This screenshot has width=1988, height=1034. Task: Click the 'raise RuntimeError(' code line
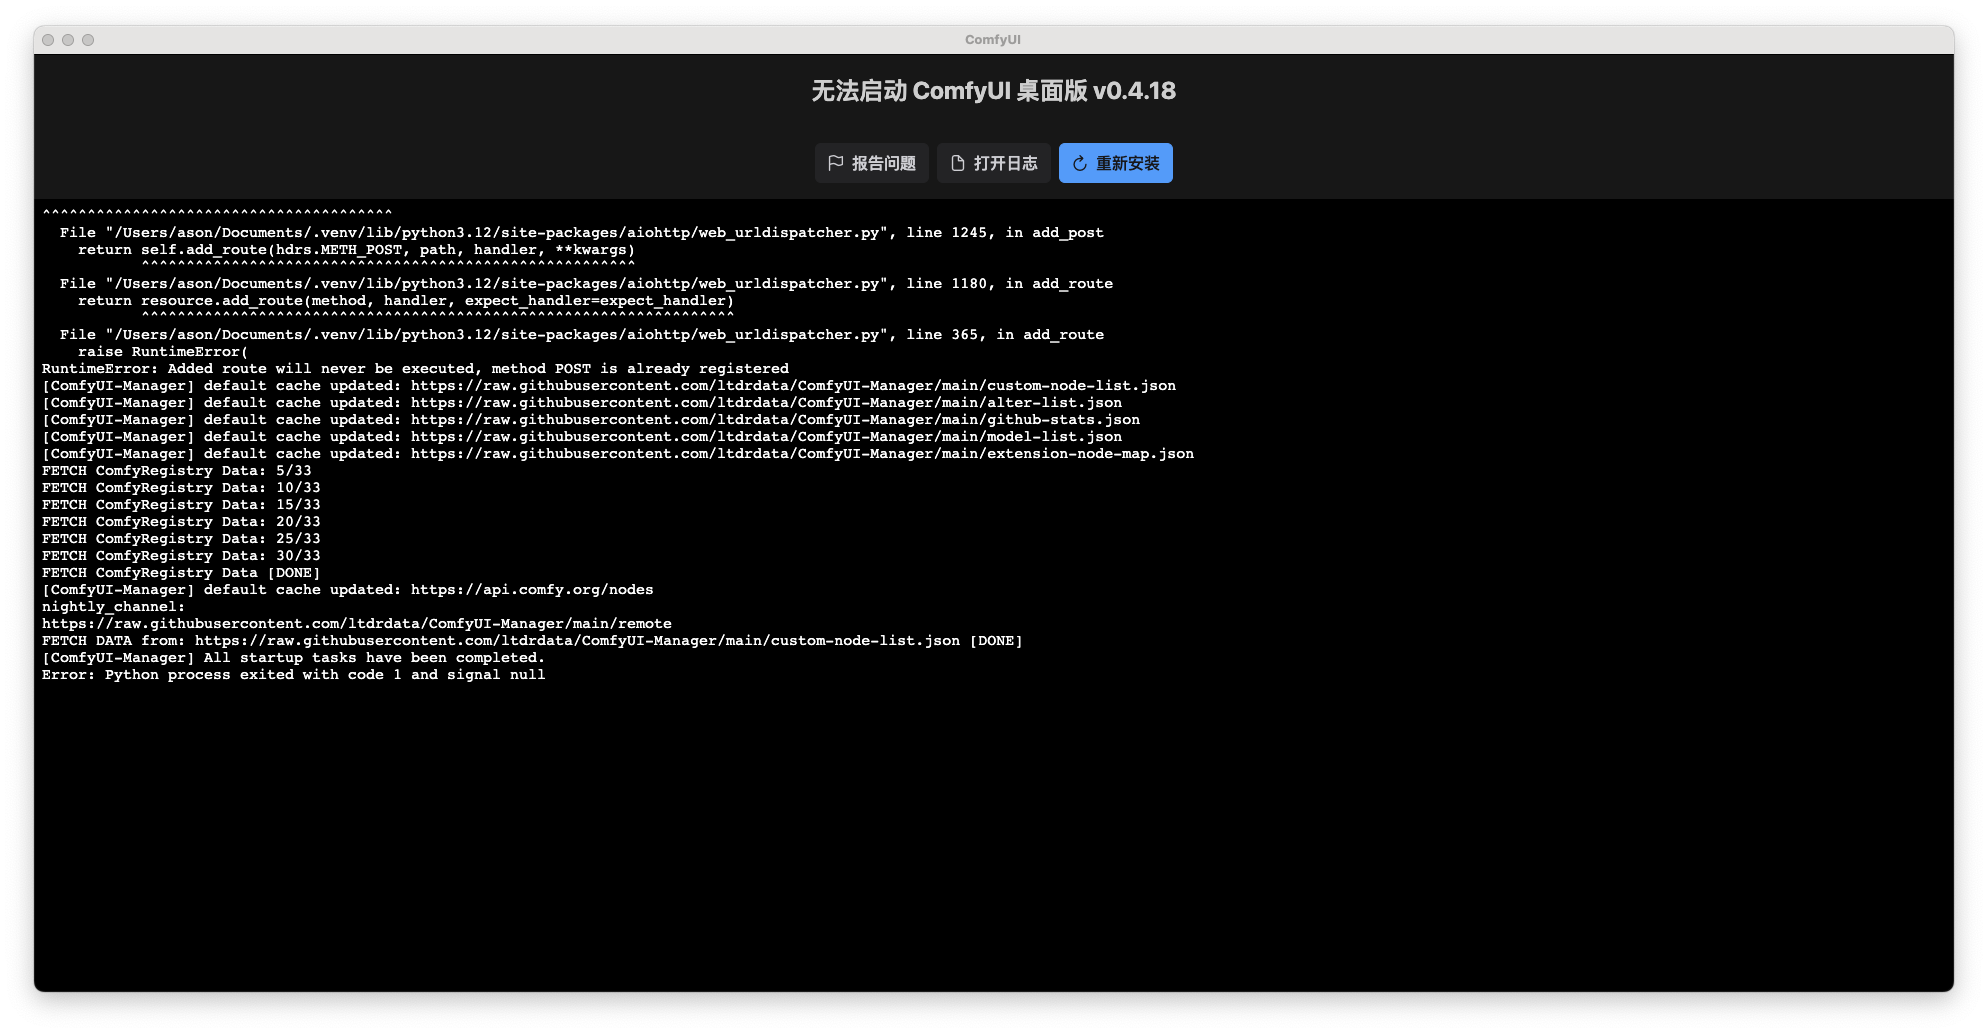pyautogui.click(x=163, y=352)
